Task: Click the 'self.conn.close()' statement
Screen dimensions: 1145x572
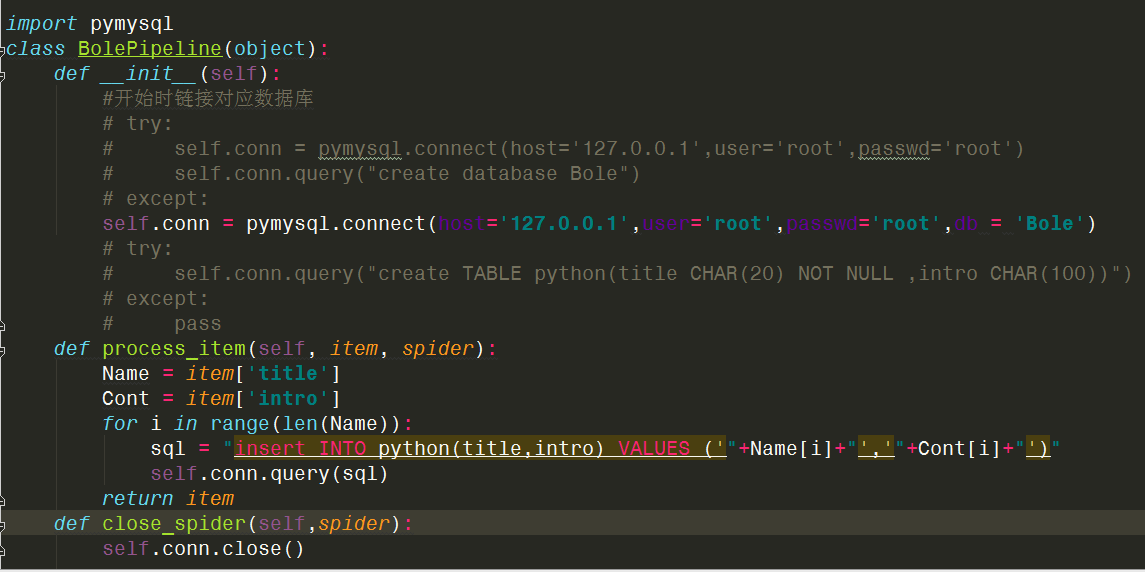Action: (x=203, y=549)
